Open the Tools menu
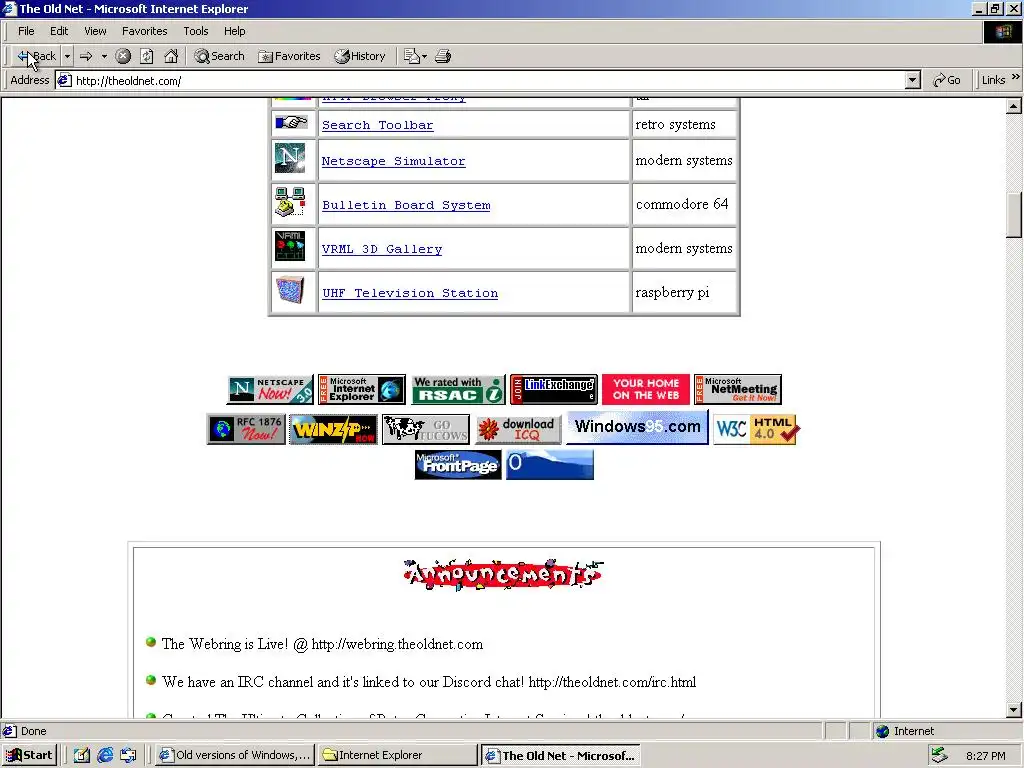This screenshot has width=1024, height=768. tap(195, 31)
